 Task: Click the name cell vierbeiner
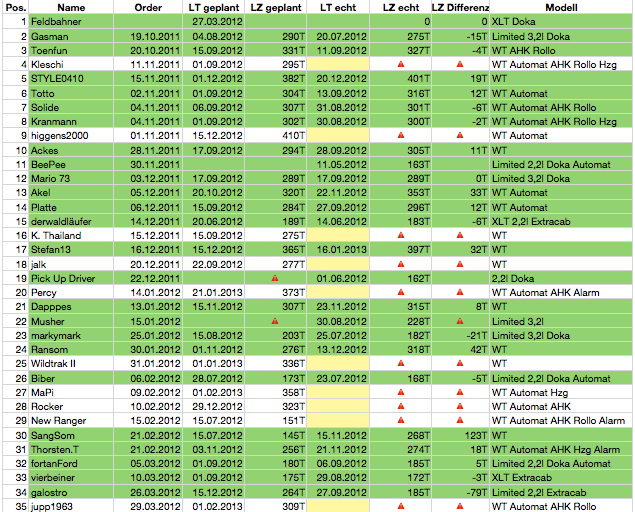click(71, 477)
